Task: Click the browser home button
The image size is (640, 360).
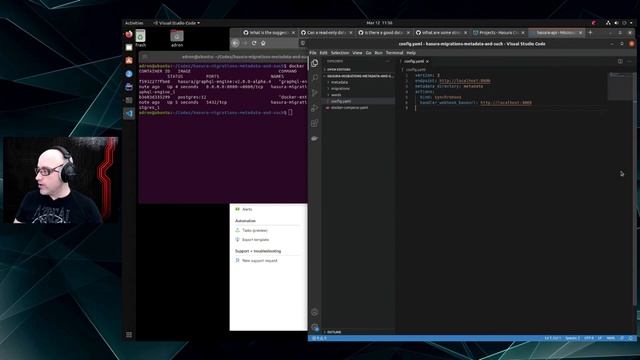Action: click(x=263, y=43)
